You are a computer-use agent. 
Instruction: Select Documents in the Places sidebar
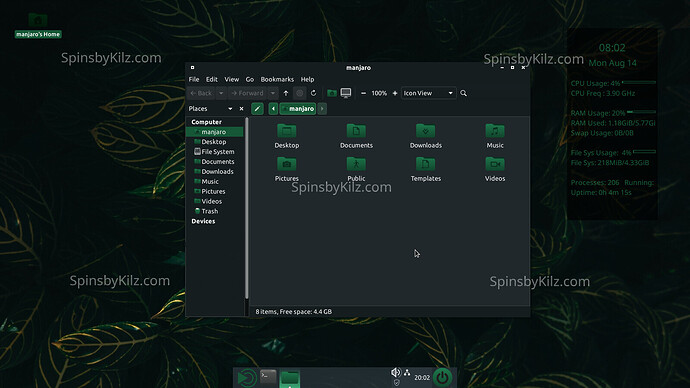point(214,161)
